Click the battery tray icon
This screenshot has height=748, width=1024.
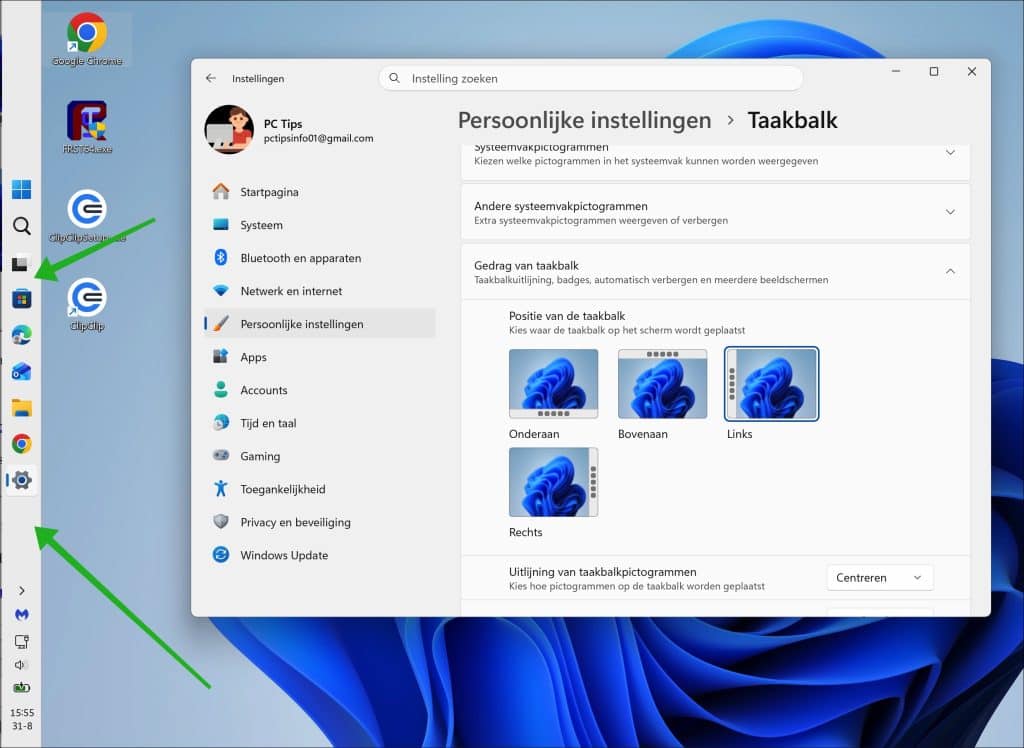click(x=22, y=687)
